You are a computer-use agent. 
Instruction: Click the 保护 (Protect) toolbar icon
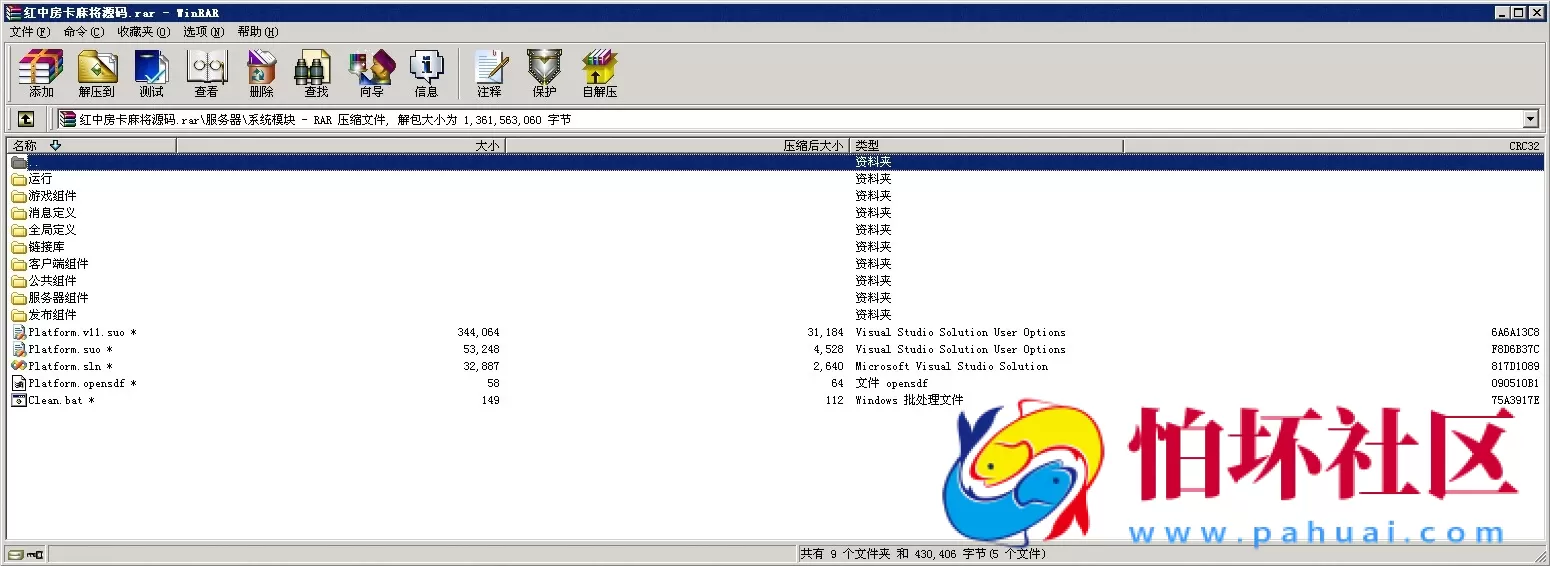pyautogui.click(x=544, y=73)
